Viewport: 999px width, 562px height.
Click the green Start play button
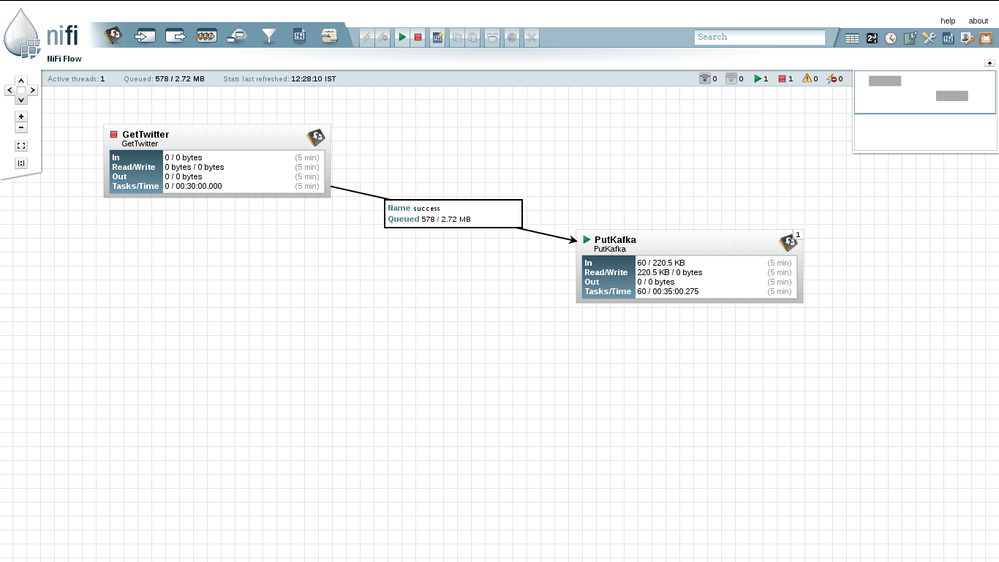[402, 37]
